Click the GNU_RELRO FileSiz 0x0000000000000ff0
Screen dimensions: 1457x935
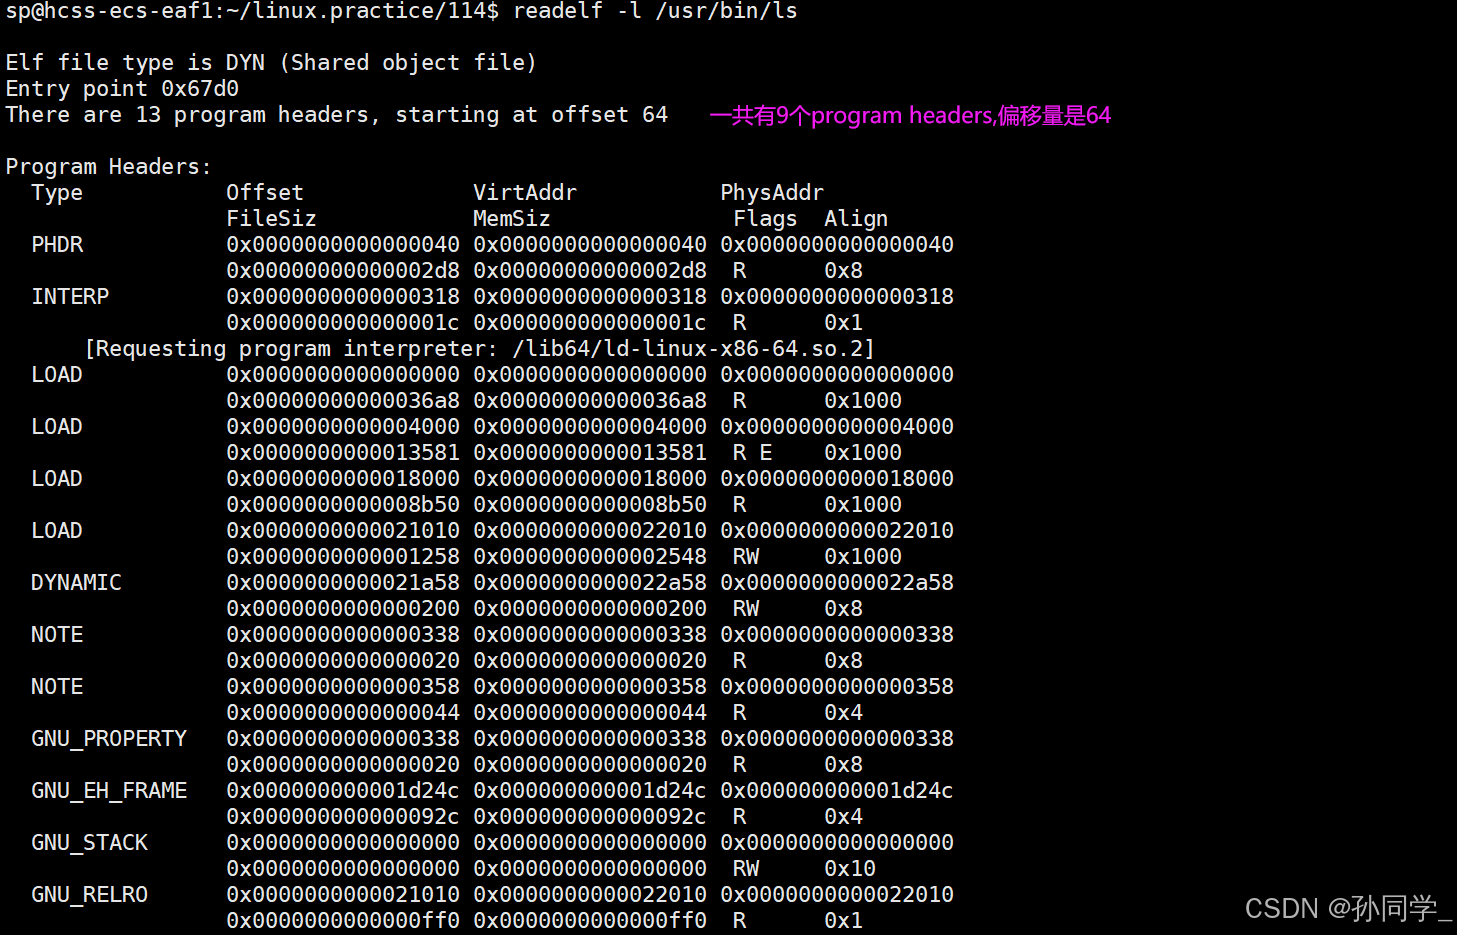click(x=343, y=921)
